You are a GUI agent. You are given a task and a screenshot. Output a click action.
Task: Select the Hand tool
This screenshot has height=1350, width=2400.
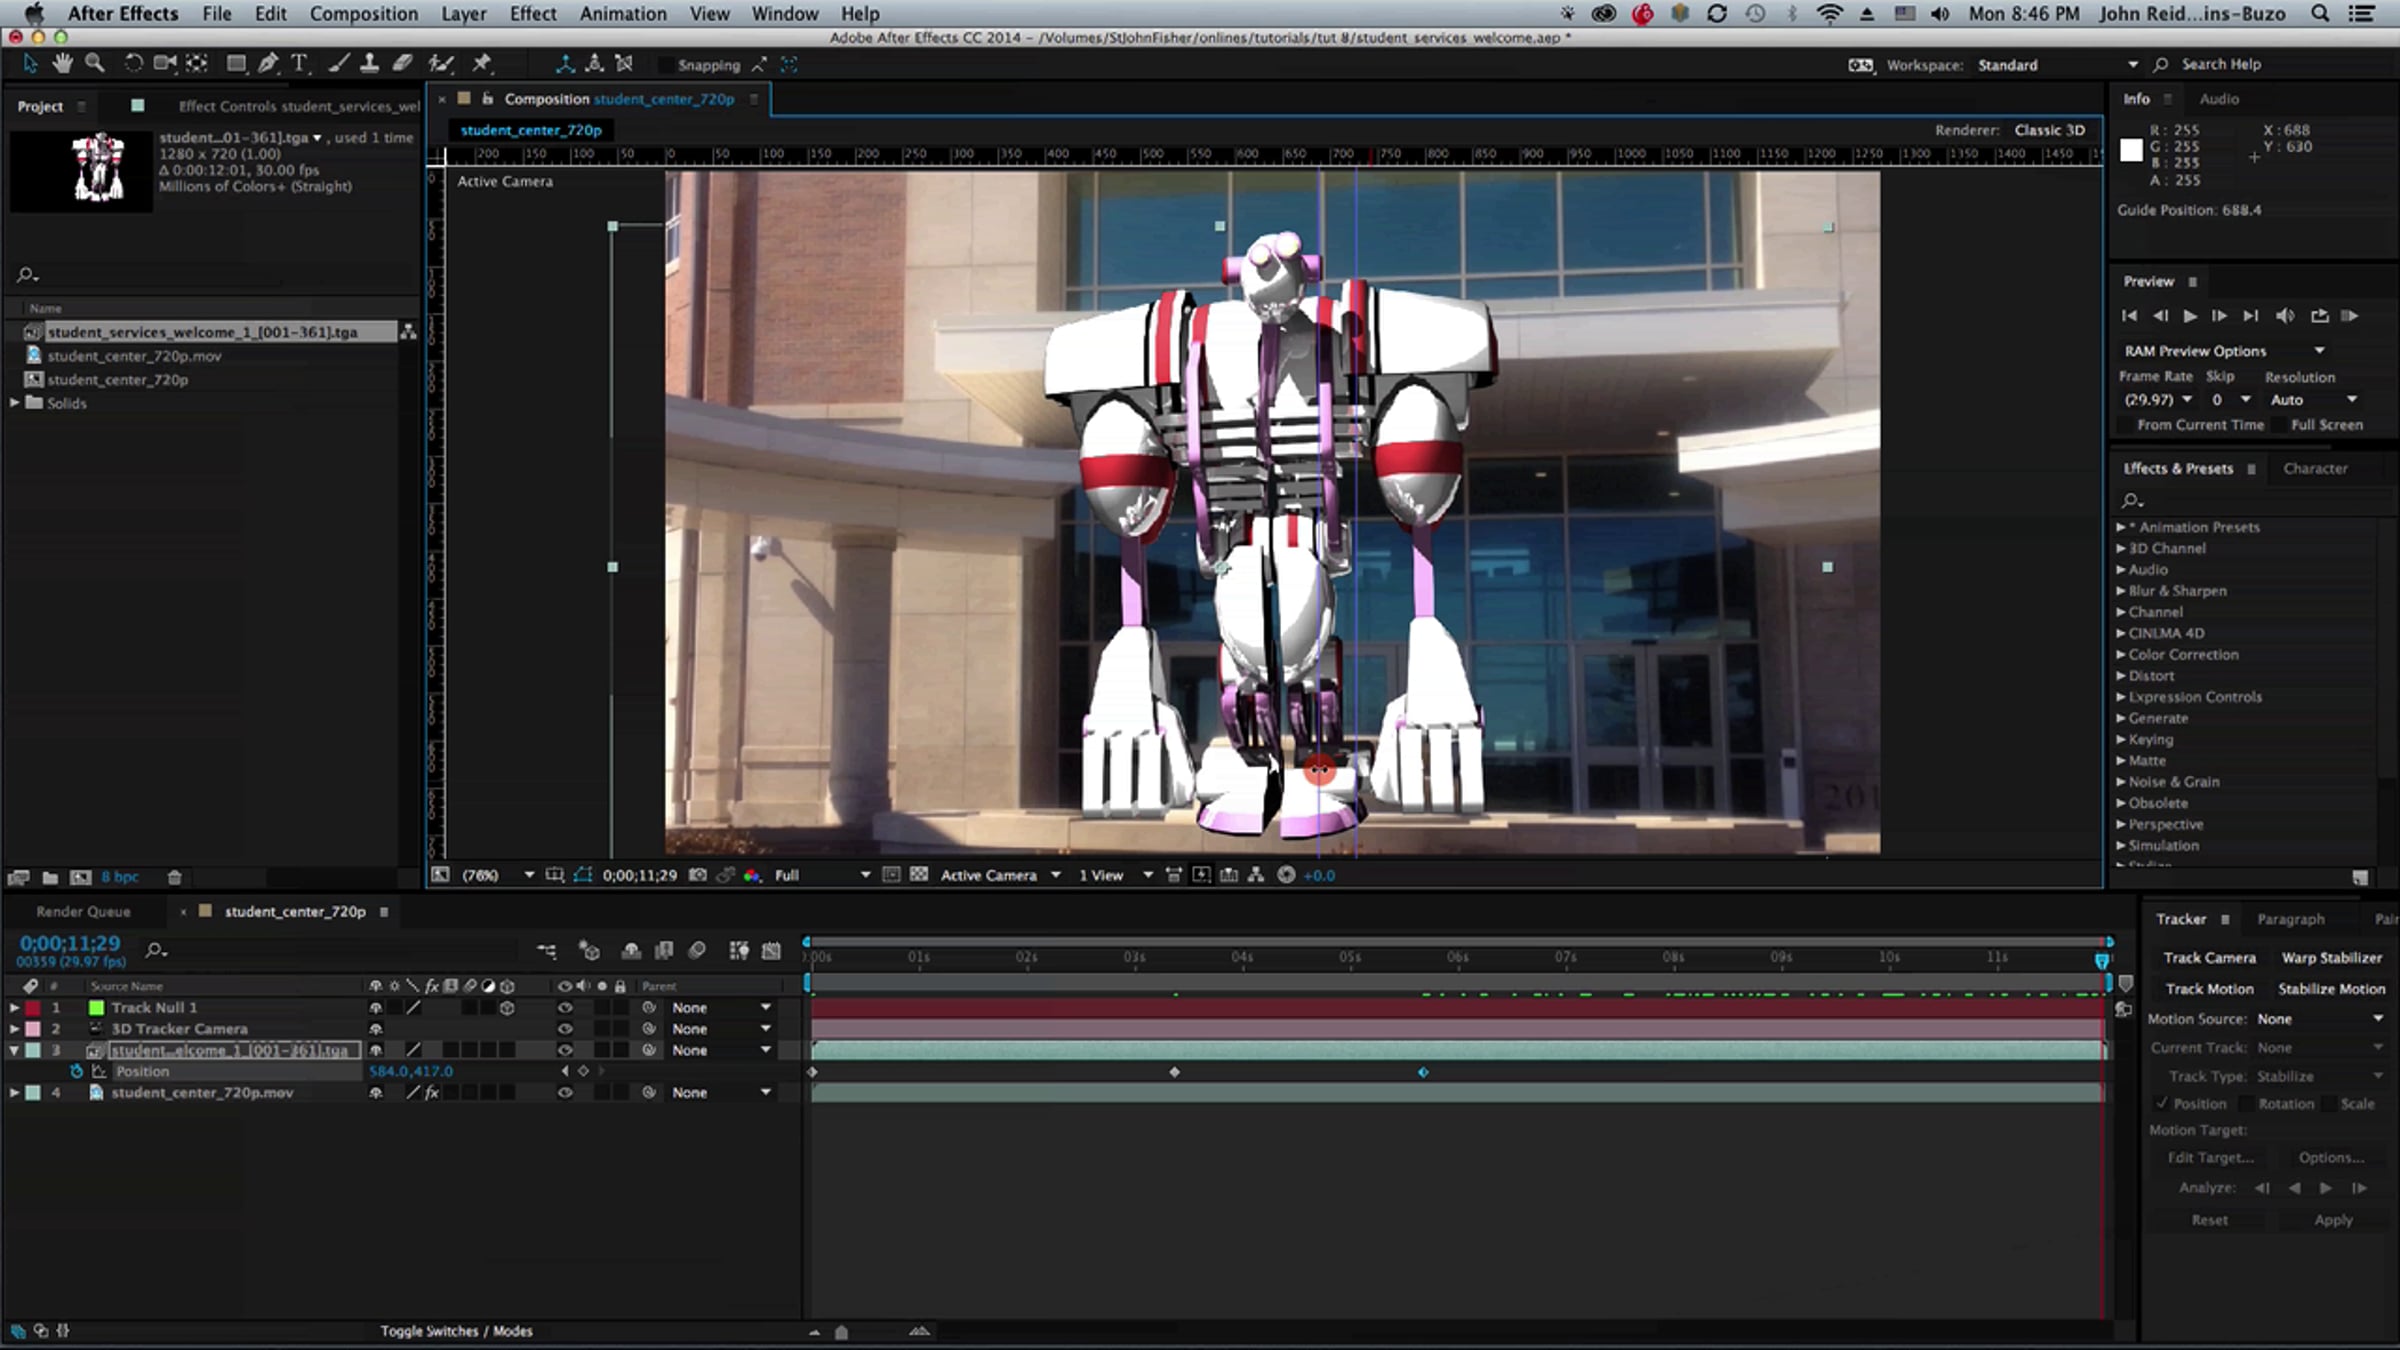pos(62,64)
